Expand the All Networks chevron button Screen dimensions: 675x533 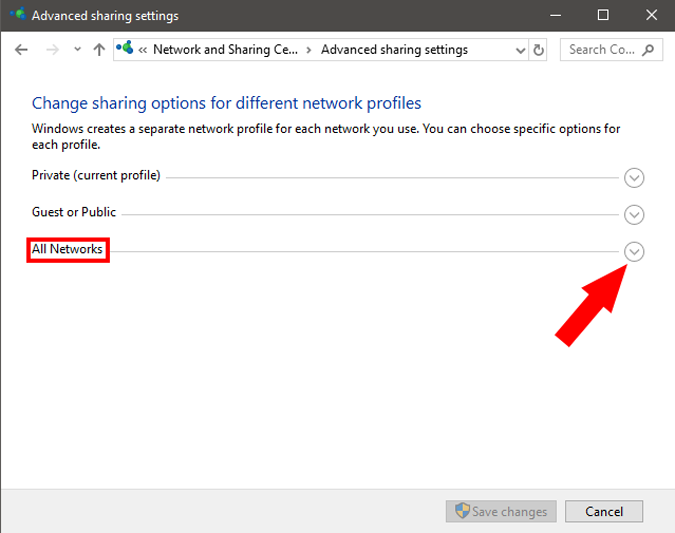634,252
